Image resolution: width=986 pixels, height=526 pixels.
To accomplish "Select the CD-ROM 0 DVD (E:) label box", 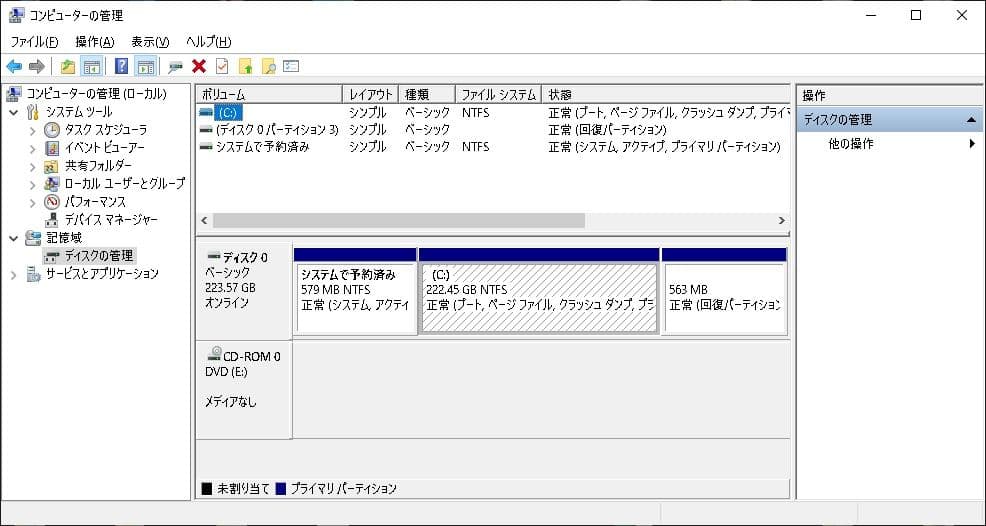I will click(x=244, y=390).
